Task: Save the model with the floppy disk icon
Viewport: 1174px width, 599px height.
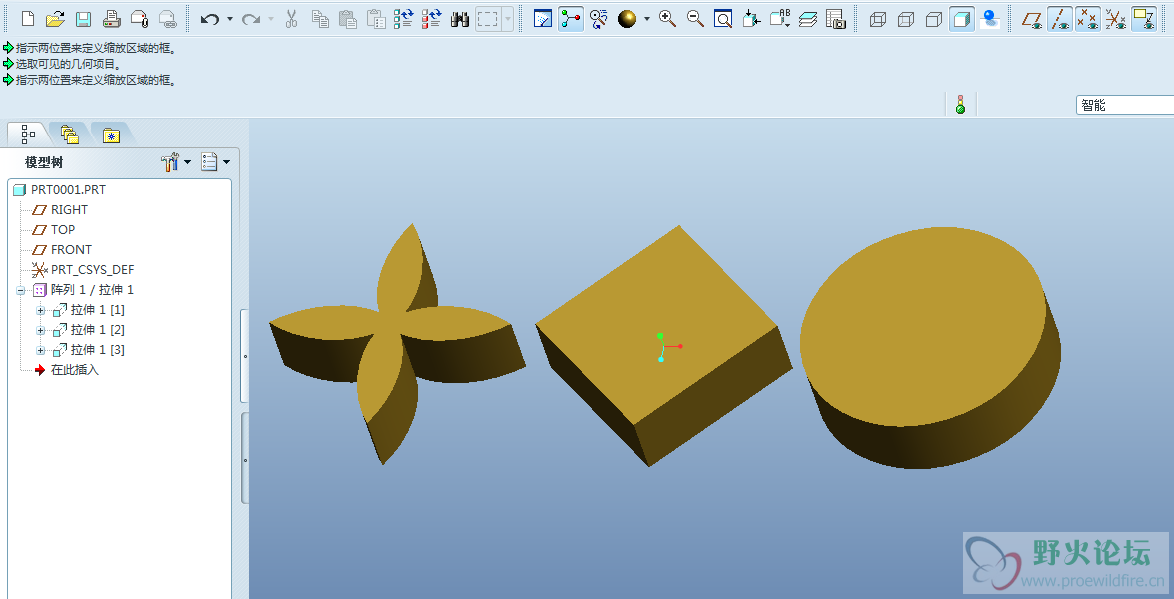Action: coord(83,19)
